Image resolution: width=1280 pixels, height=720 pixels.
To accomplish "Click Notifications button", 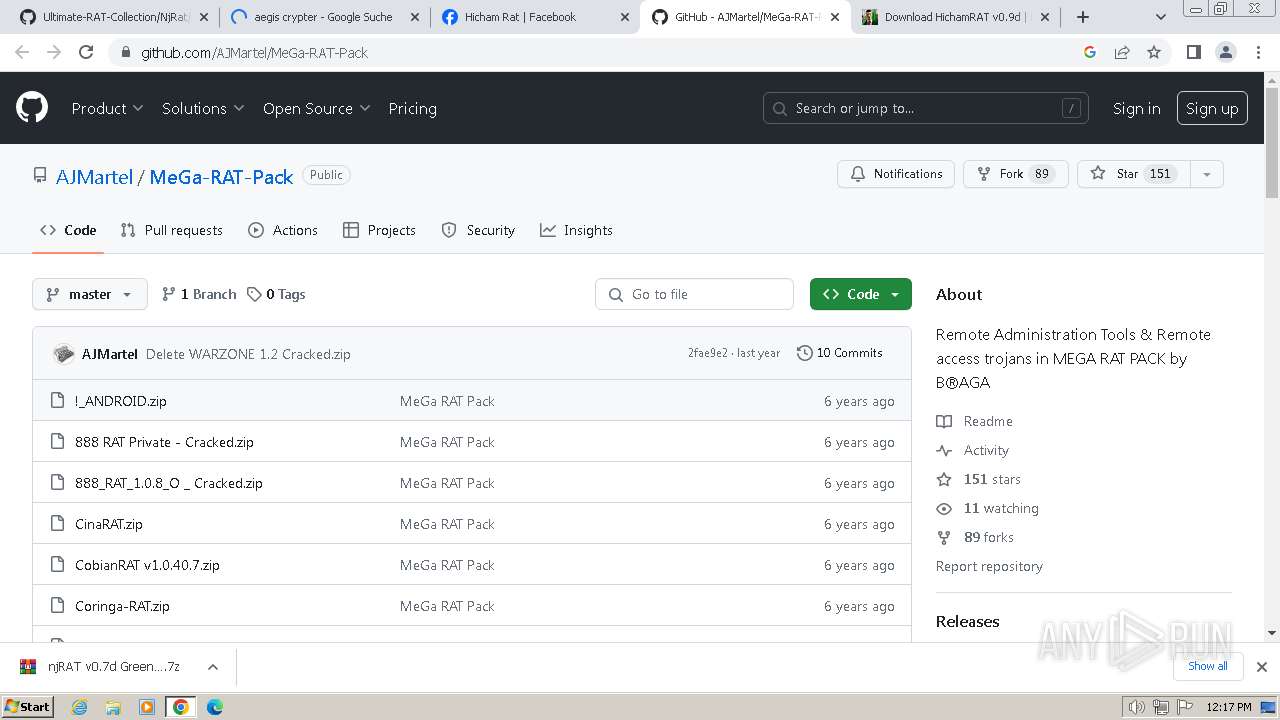I will pyautogui.click(x=896, y=174).
